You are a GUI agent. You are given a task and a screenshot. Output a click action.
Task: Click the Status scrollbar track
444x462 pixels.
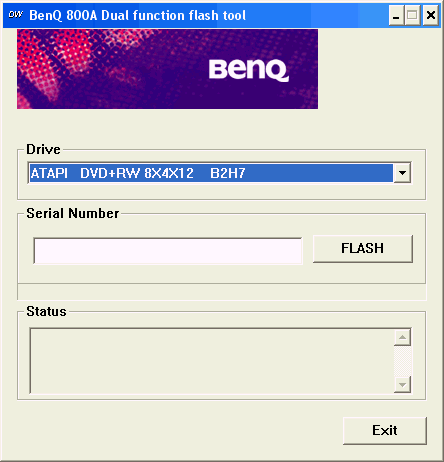(402, 361)
